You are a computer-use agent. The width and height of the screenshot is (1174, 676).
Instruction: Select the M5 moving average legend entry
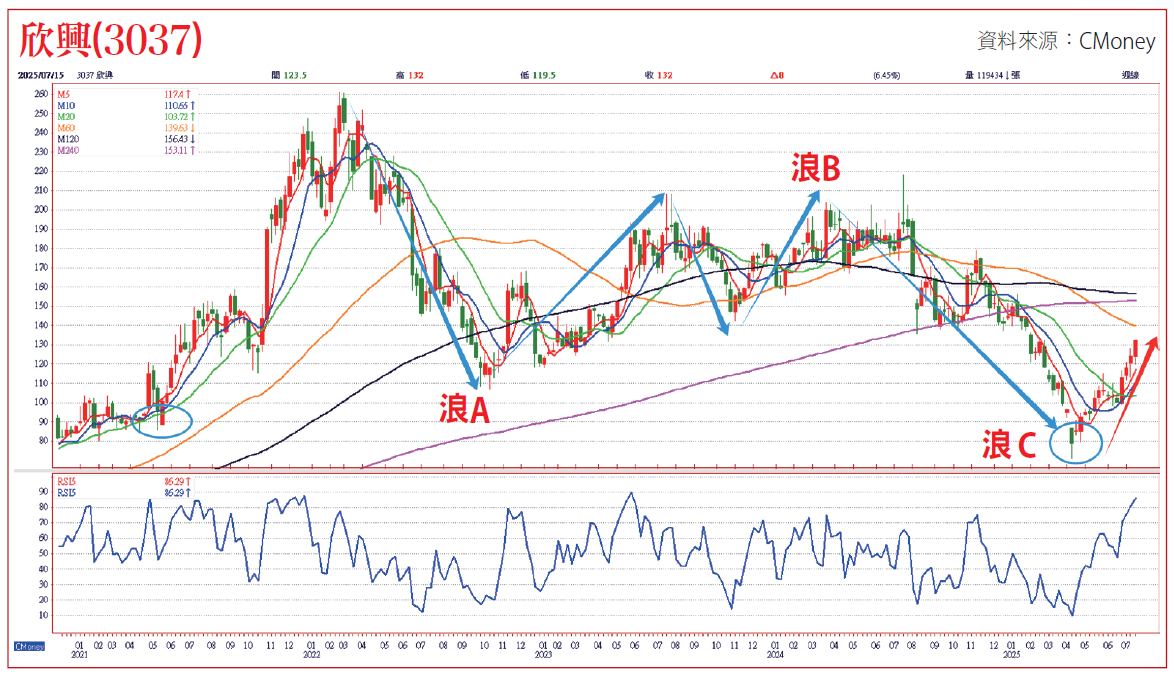click(x=65, y=94)
